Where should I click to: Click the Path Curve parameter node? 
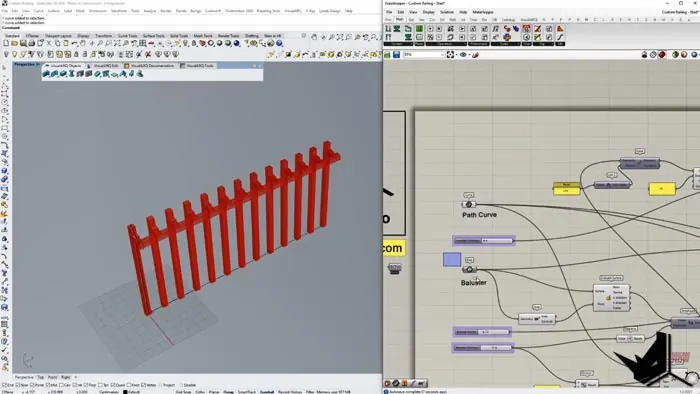click(x=469, y=204)
